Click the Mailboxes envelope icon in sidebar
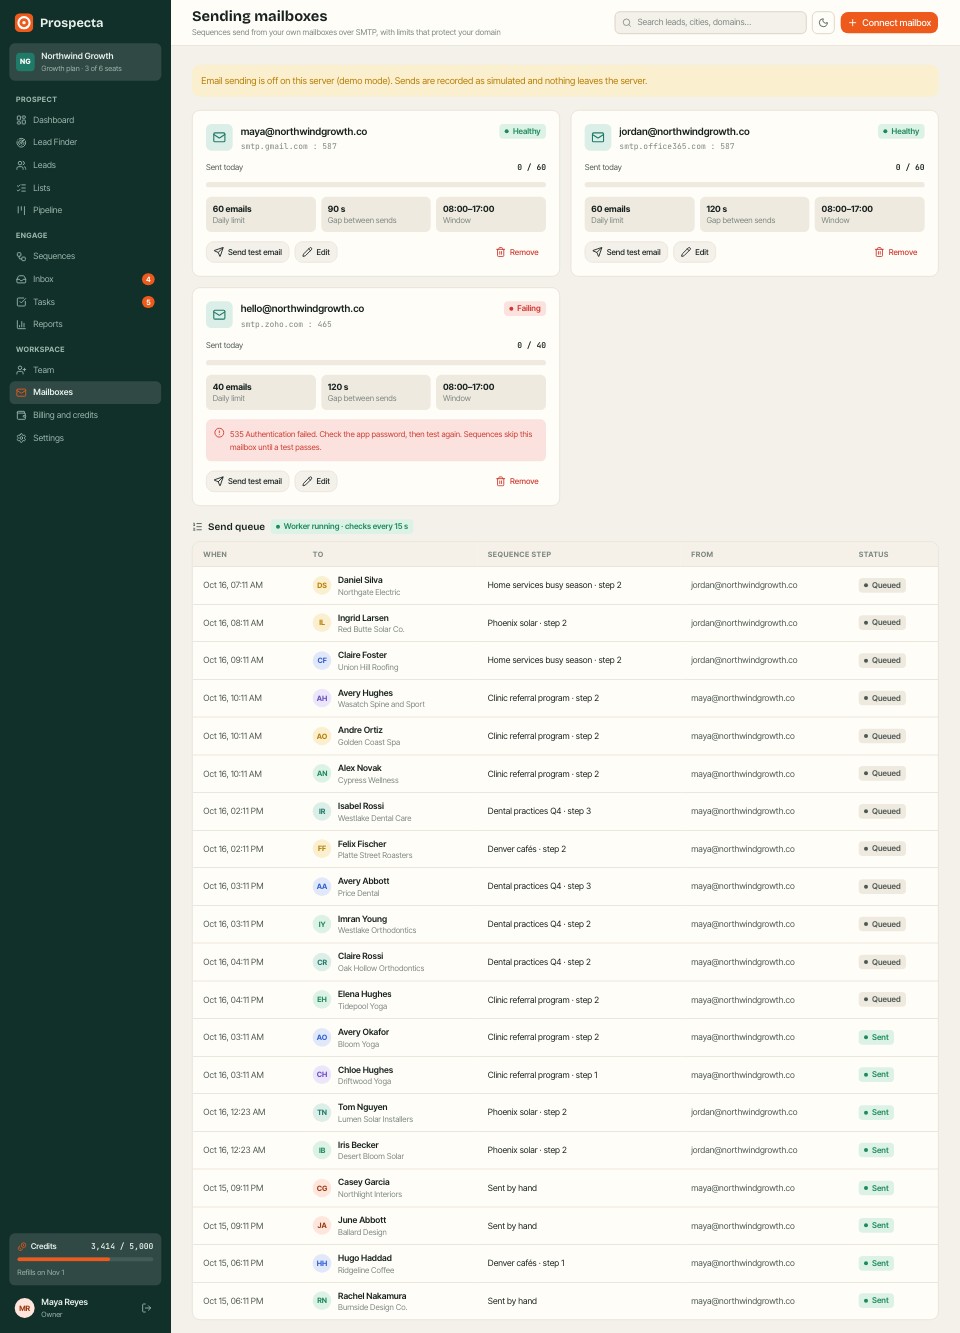Screen dimensions: 960x1333 [x=21, y=392]
